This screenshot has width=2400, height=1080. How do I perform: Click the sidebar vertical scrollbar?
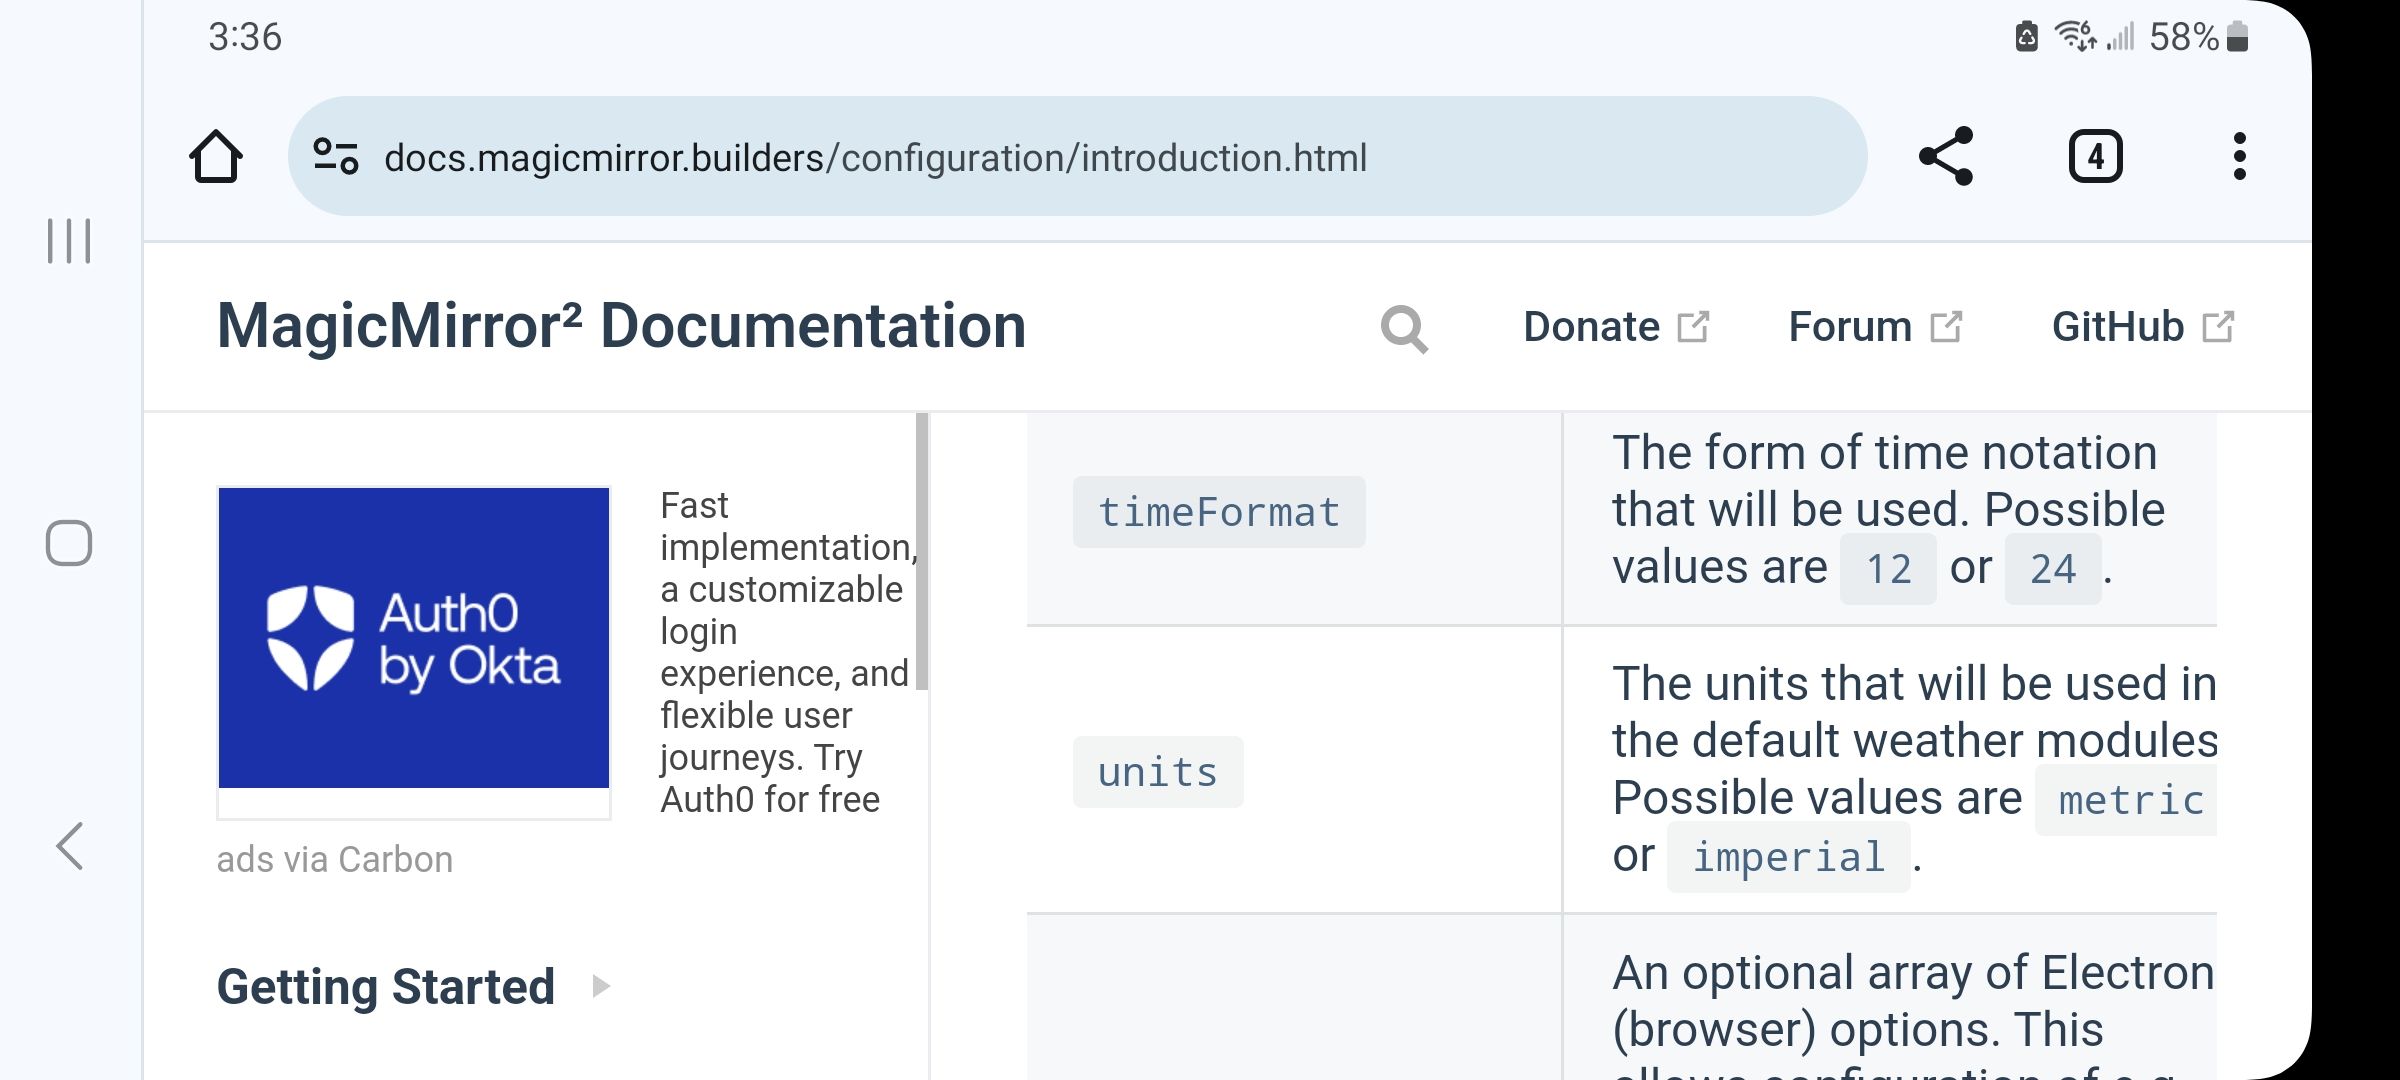tap(922, 550)
